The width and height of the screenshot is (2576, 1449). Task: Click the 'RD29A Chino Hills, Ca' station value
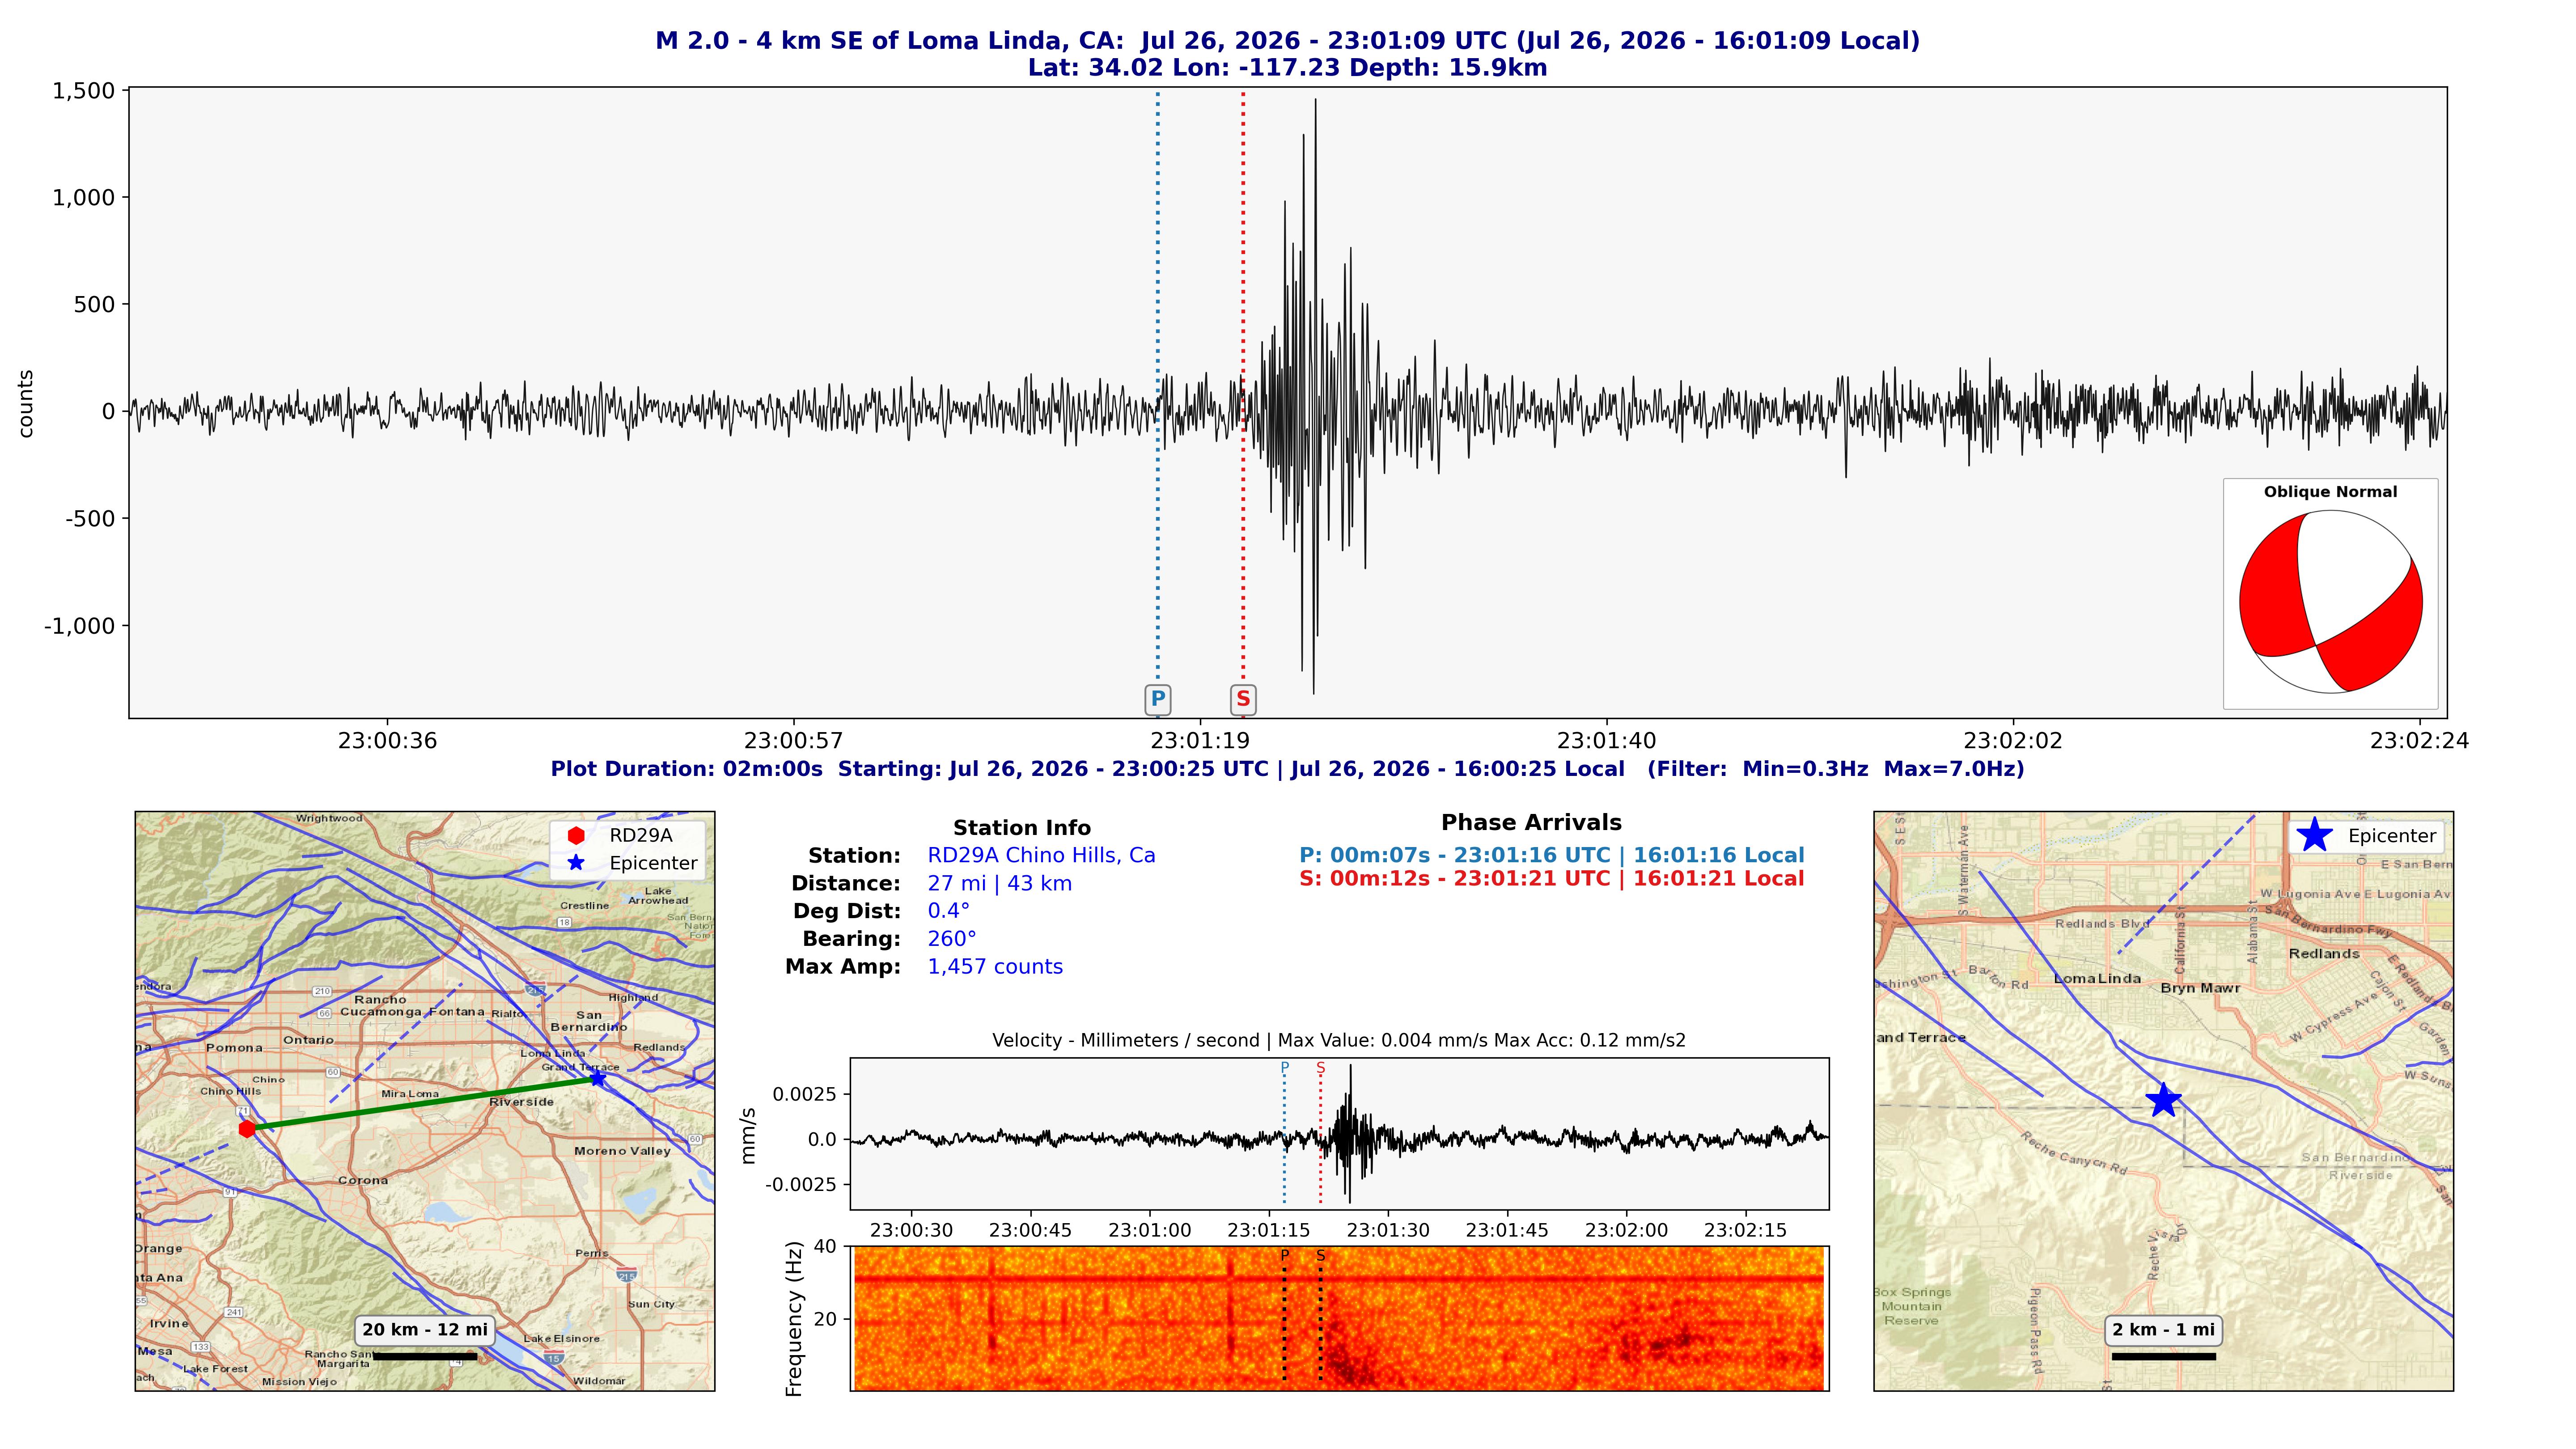(1041, 856)
